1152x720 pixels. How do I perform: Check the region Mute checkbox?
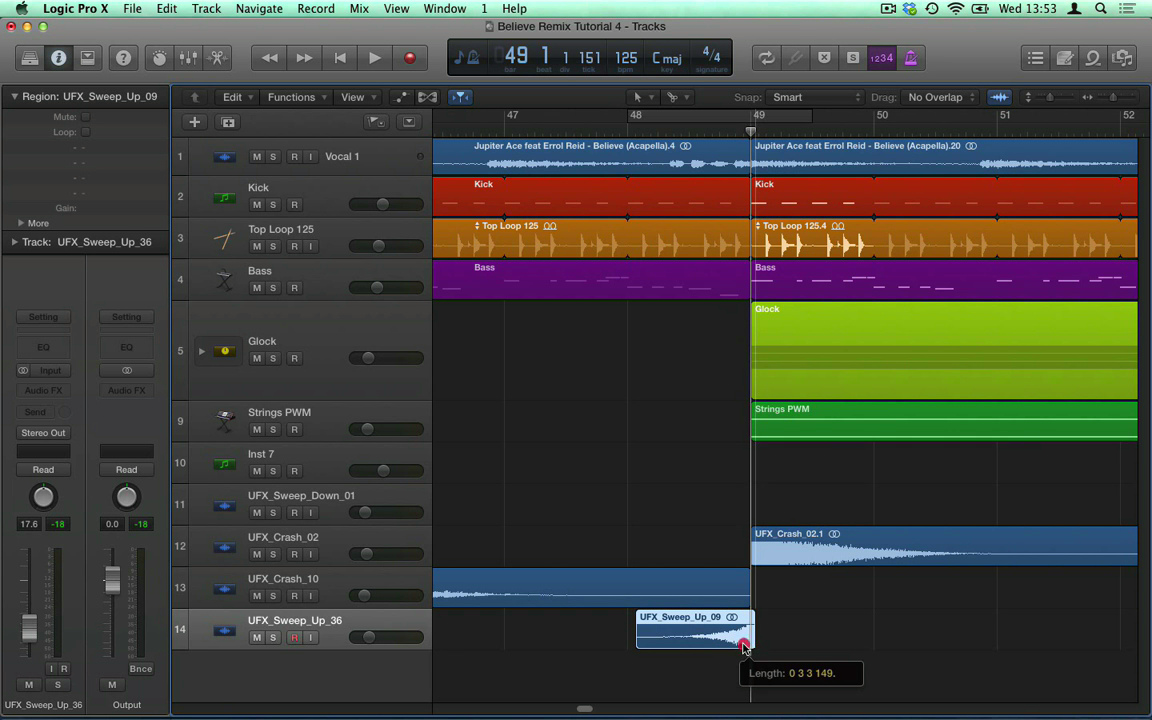click(x=86, y=117)
